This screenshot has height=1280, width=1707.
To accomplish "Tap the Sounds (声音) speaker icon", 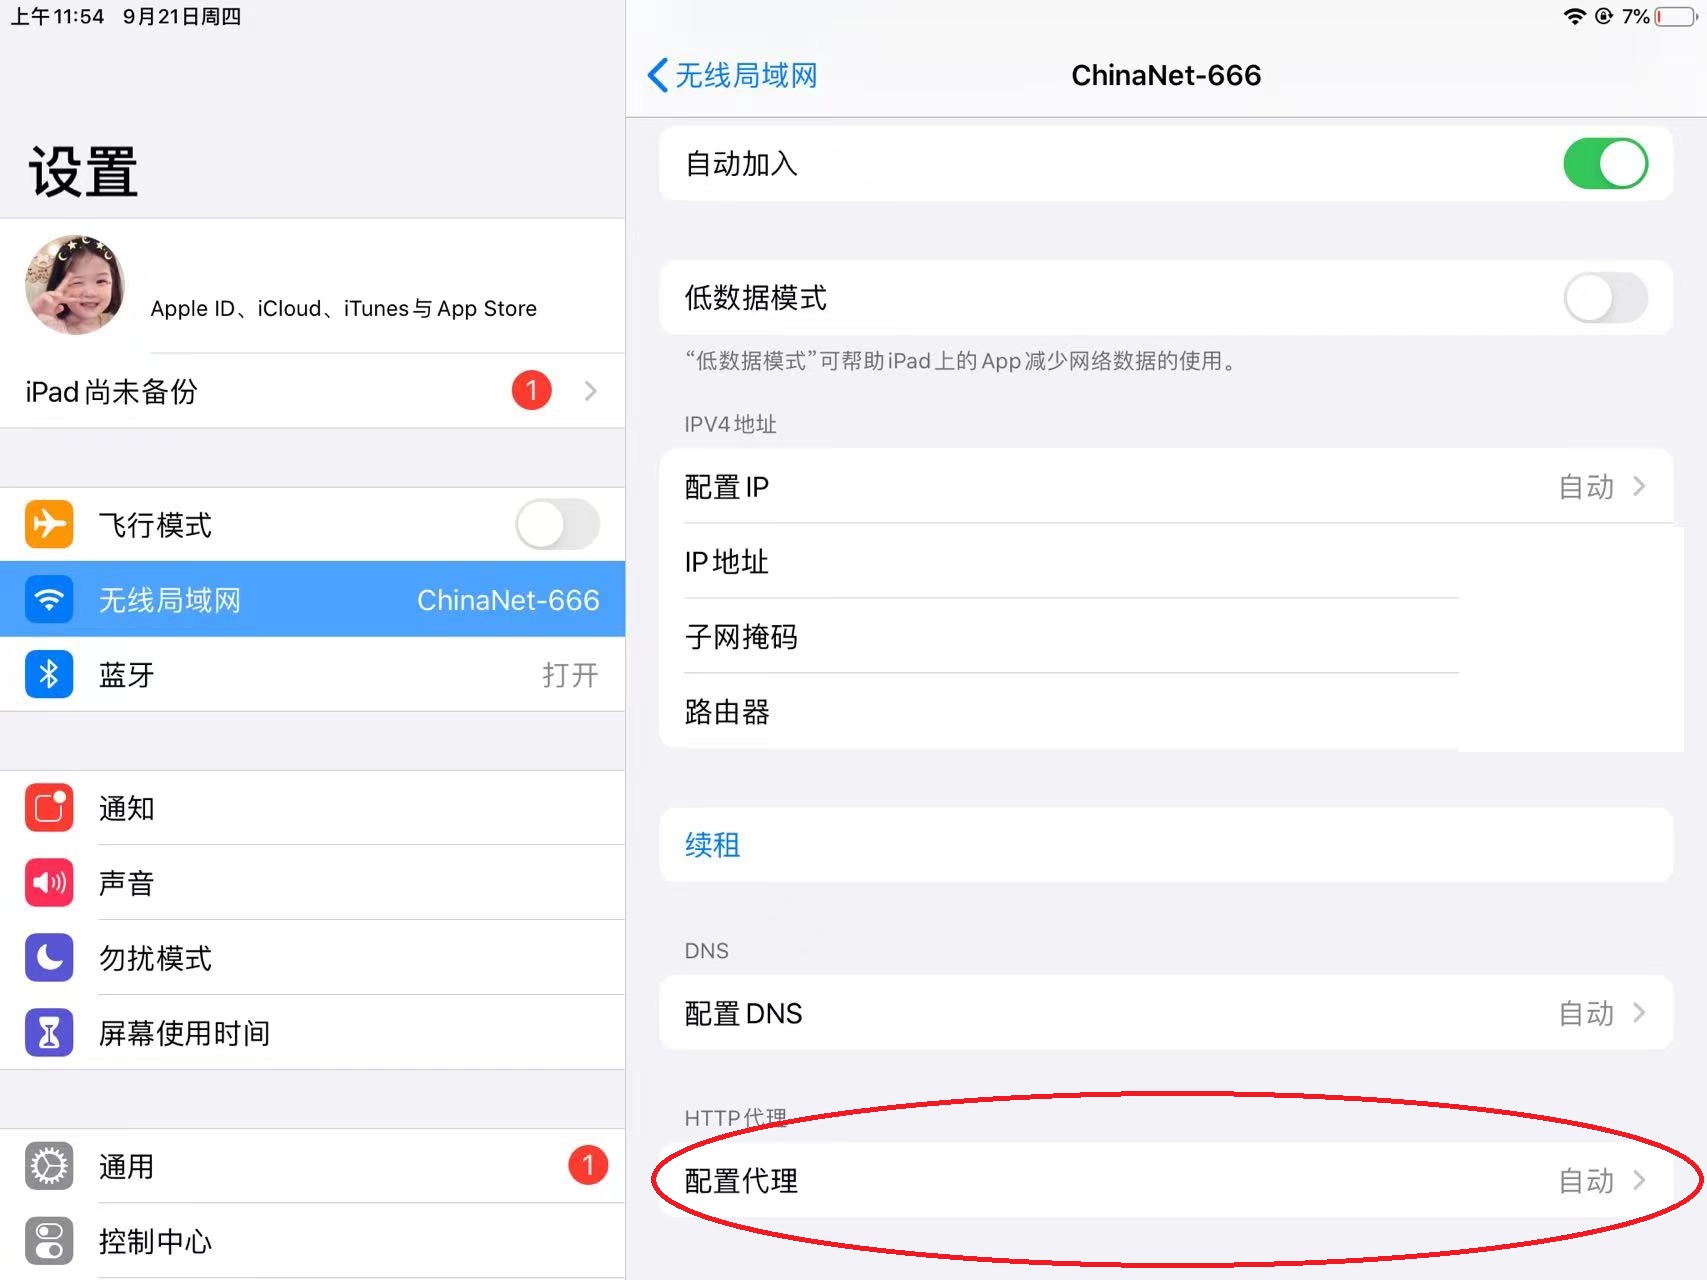I will (x=49, y=883).
